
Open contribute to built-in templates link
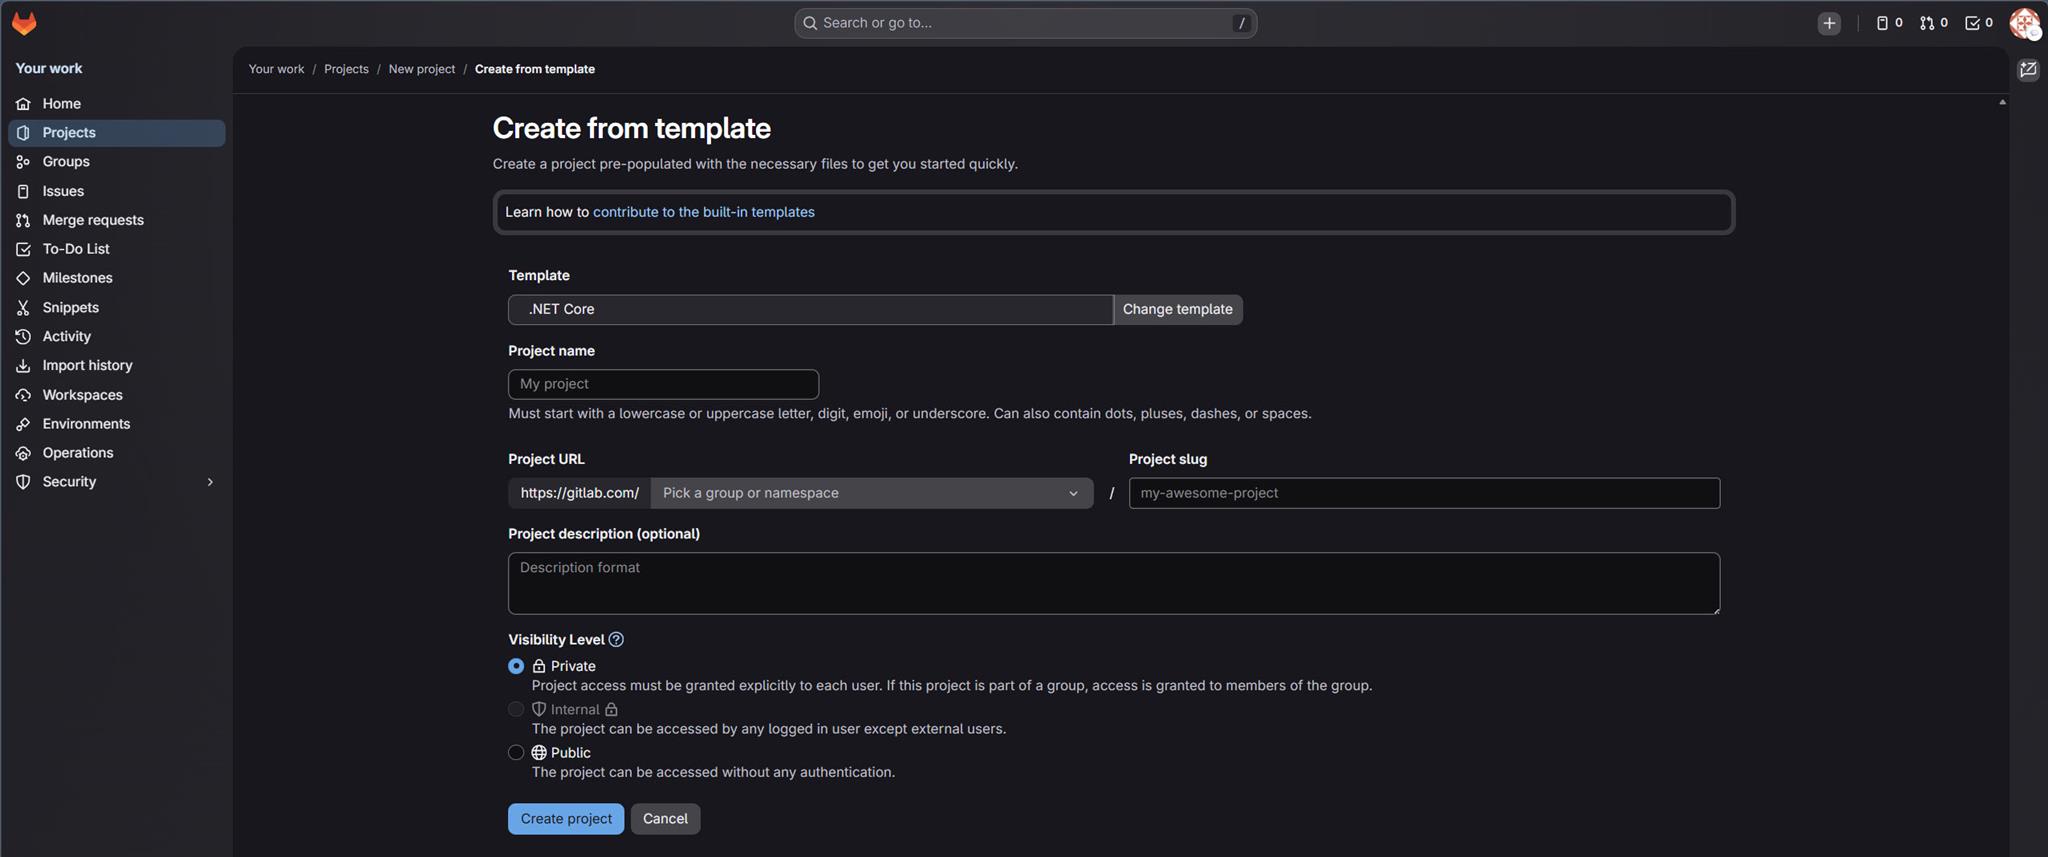(x=703, y=212)
